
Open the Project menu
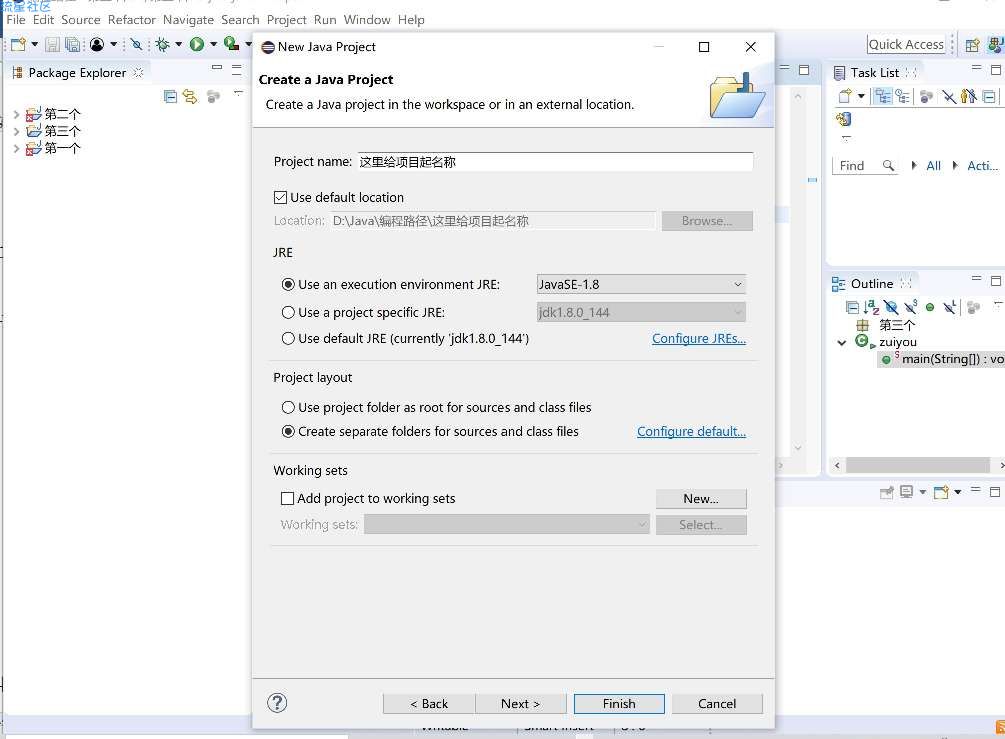pyautogui.click(x=287, y=20)
